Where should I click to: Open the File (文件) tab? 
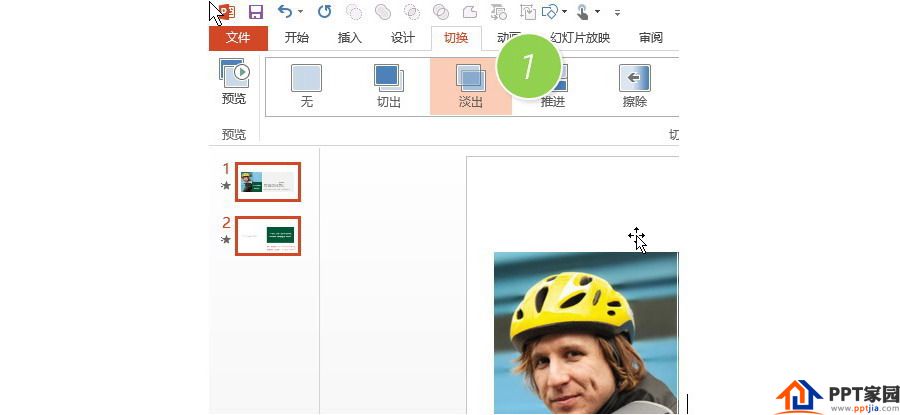pos(238,38)
